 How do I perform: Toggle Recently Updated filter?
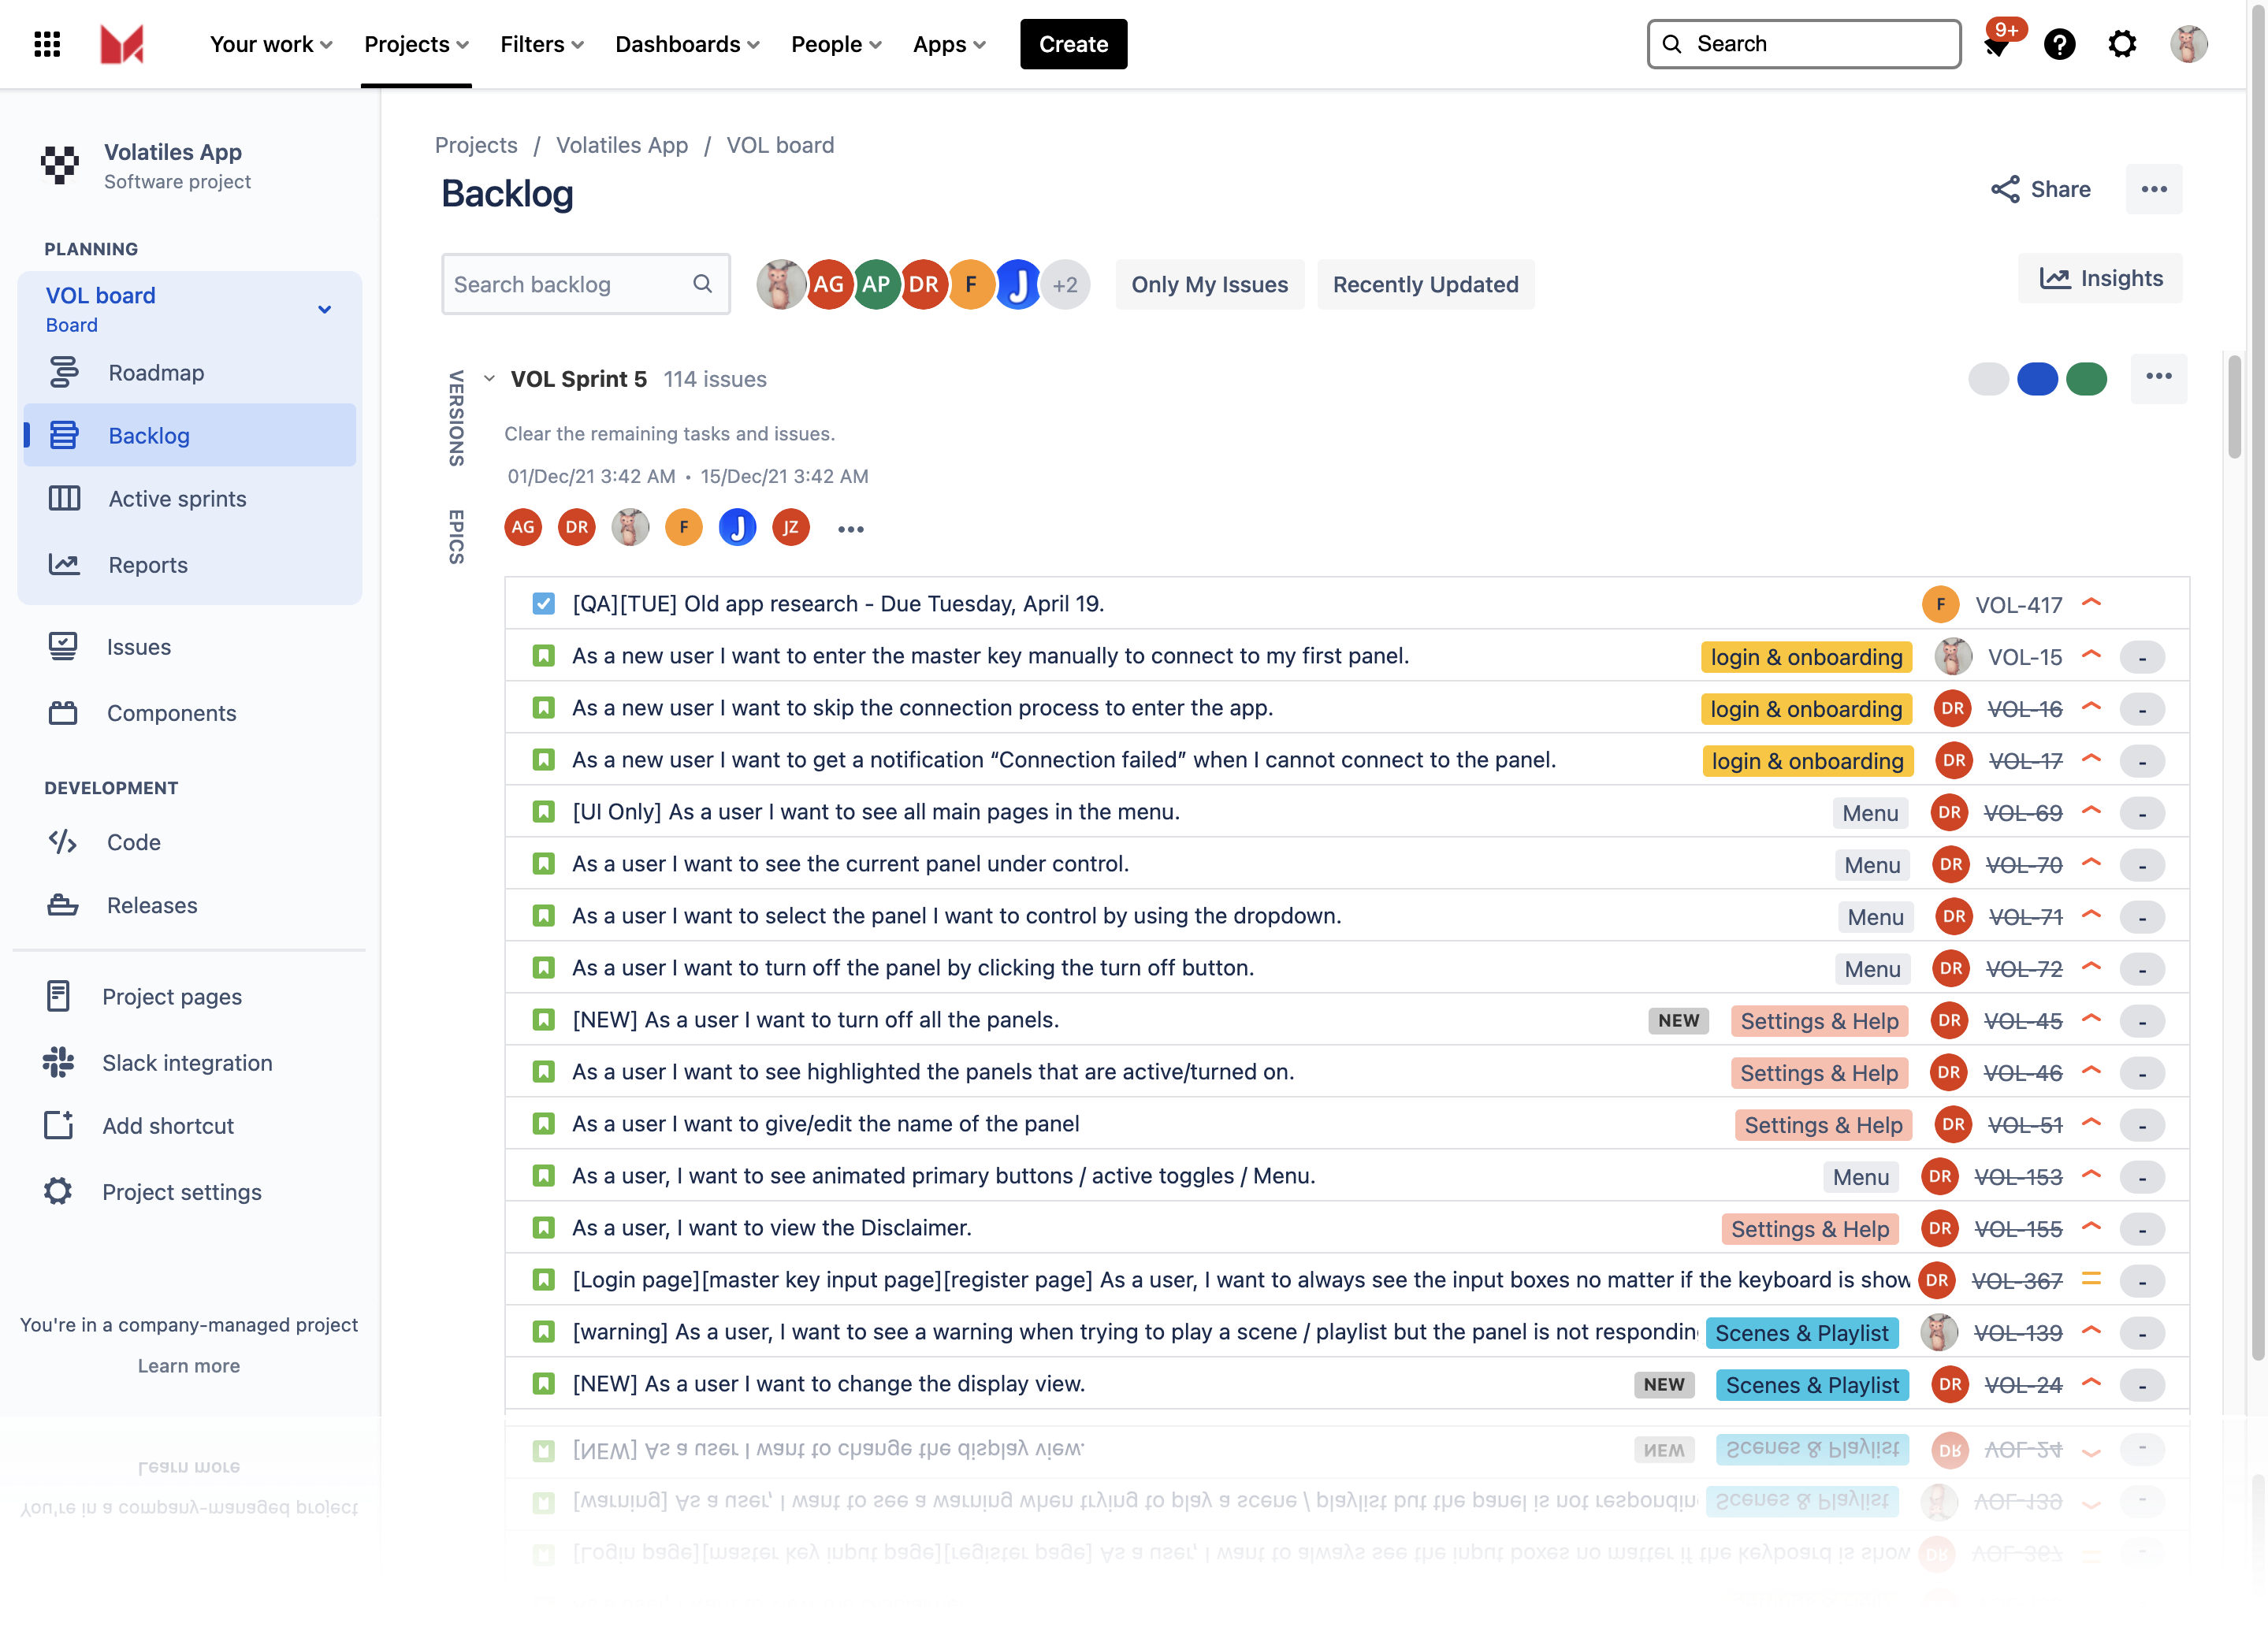[x=1425, y=285]
